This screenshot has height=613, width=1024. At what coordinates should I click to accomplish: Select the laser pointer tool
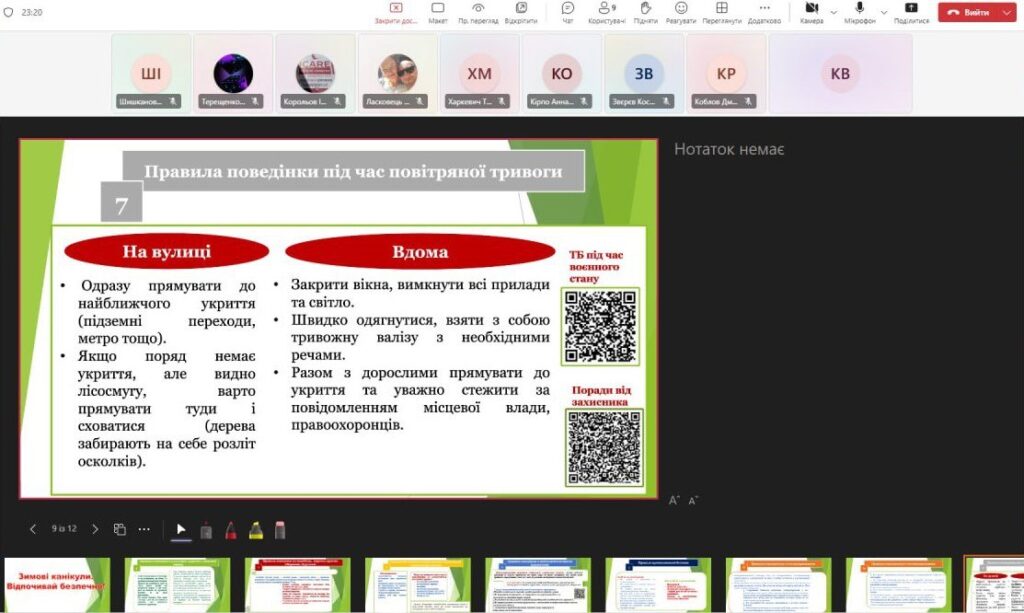(206, 530)
